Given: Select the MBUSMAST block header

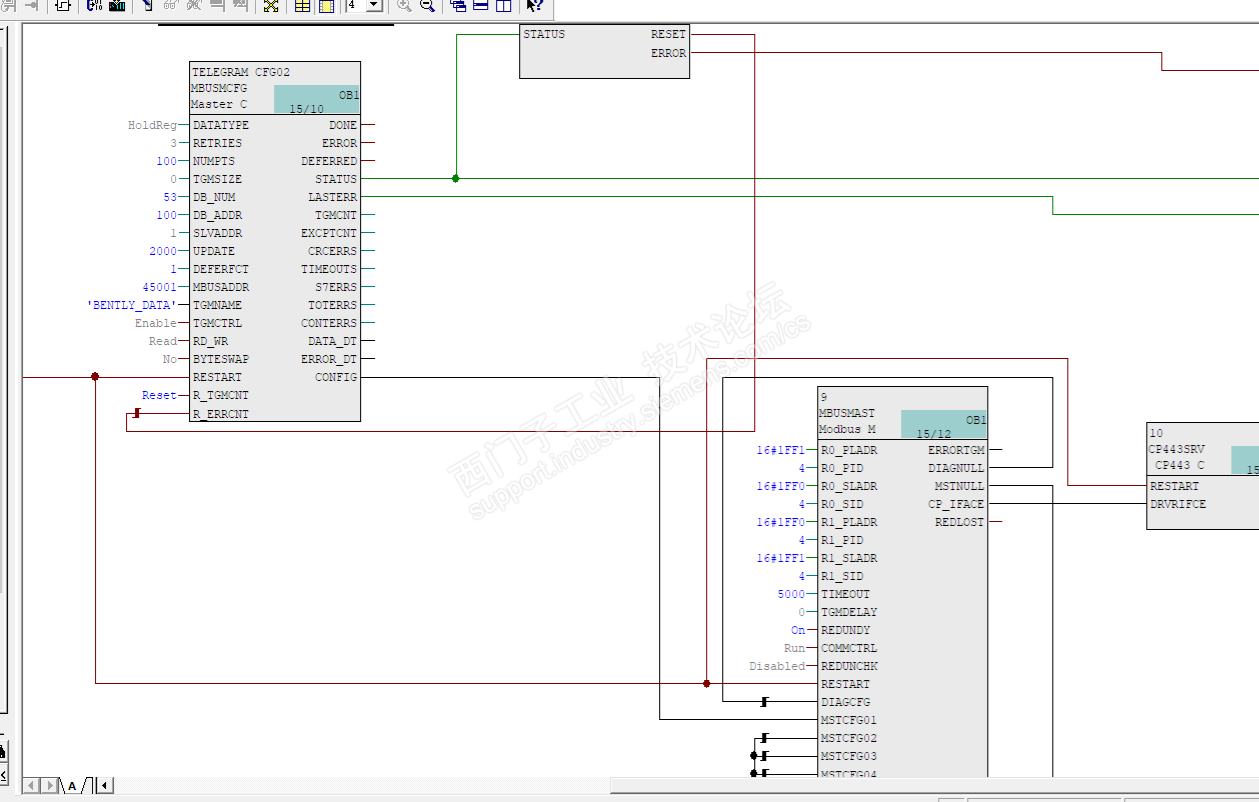Looking at the screenshot, I should click(902, 413).
